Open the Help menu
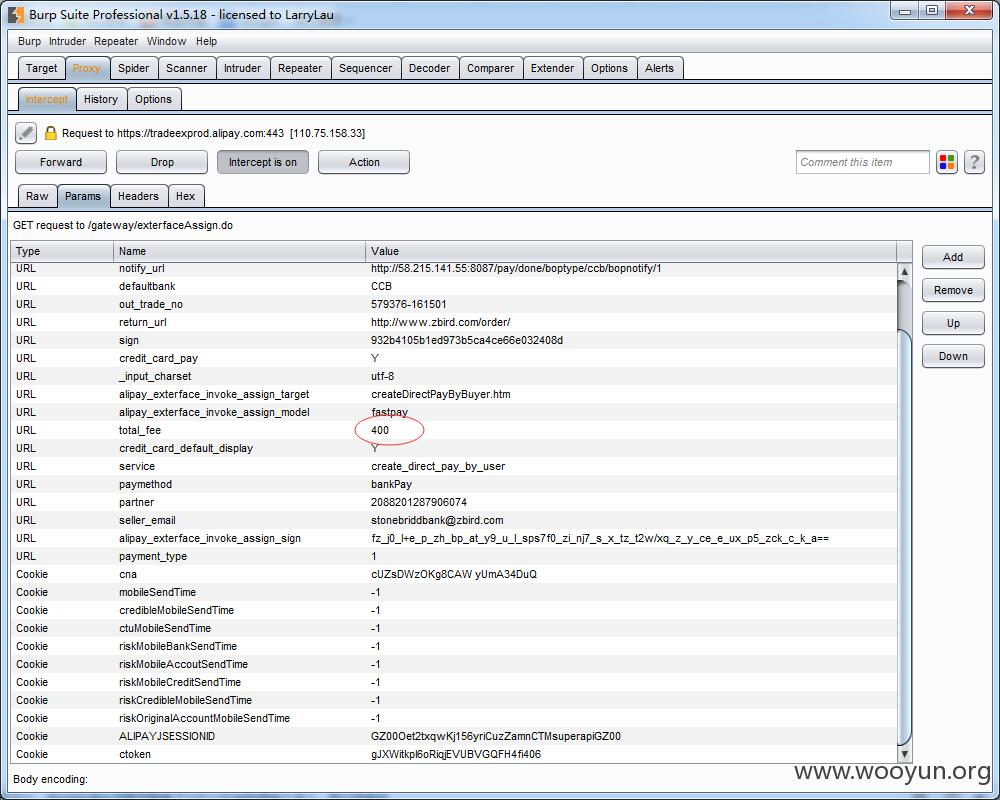This screenshot has height=800, width=1000. [207, 41]
